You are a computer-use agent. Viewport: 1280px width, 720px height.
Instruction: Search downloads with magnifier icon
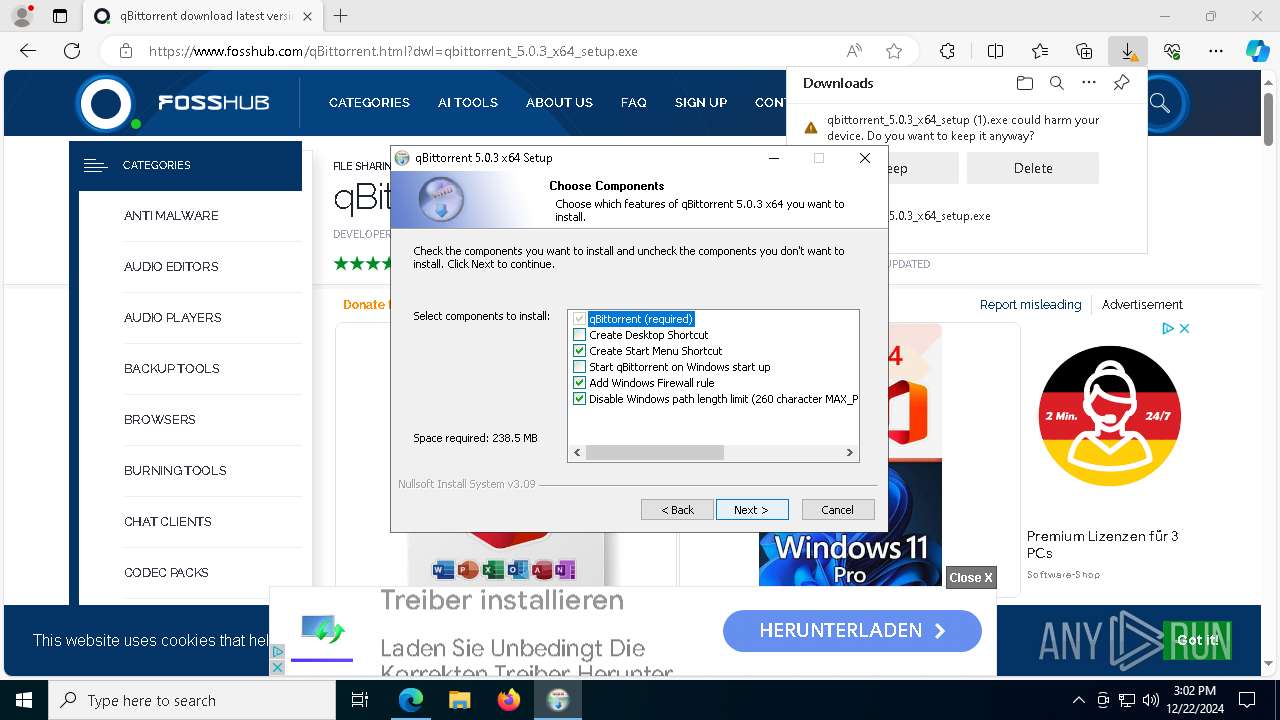pos(1056,83)
